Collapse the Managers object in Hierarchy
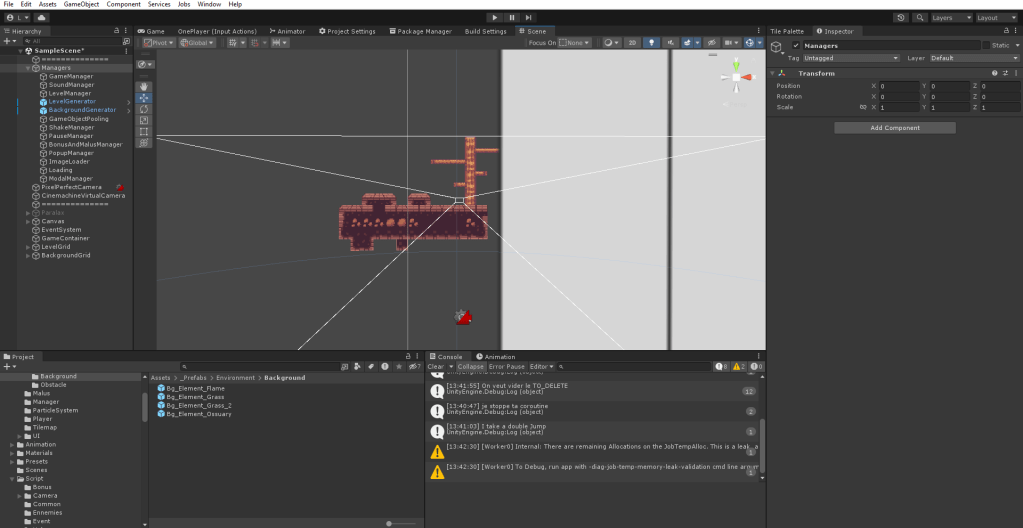Image resolution: width=1023 pixels, height=528 pixels. (x=28, y=68)
